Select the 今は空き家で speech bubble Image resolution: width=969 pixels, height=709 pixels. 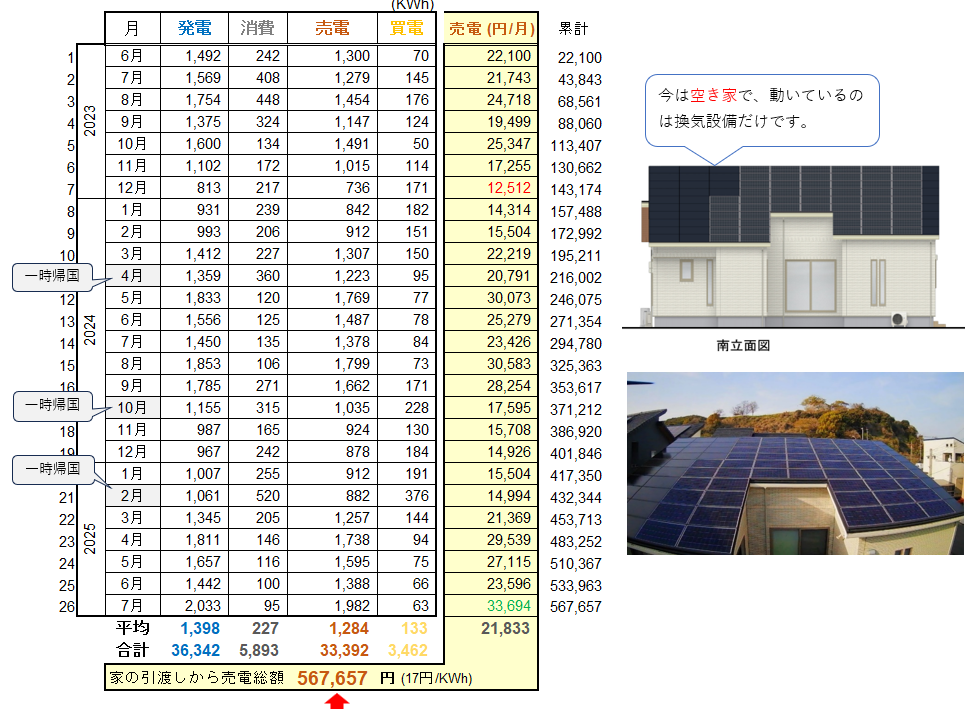coord(762,110)
